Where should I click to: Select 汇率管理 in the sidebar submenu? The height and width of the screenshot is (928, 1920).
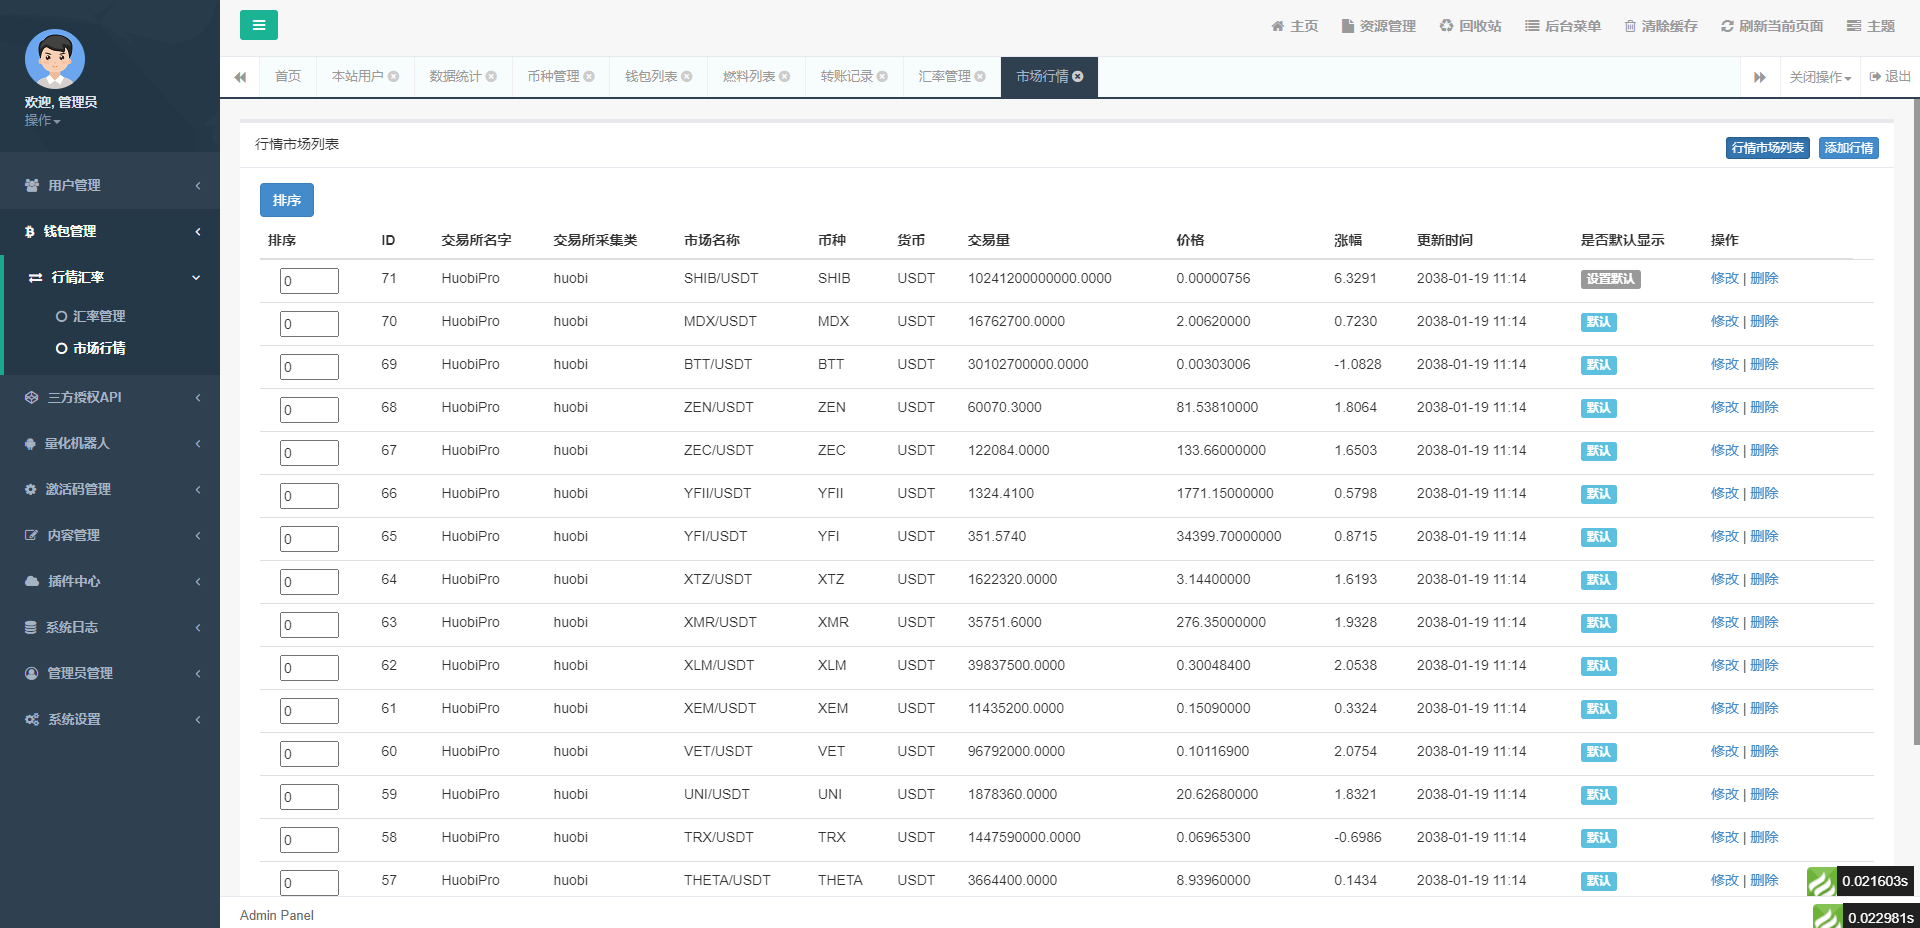pyautogui.click(x=99, y=316)
